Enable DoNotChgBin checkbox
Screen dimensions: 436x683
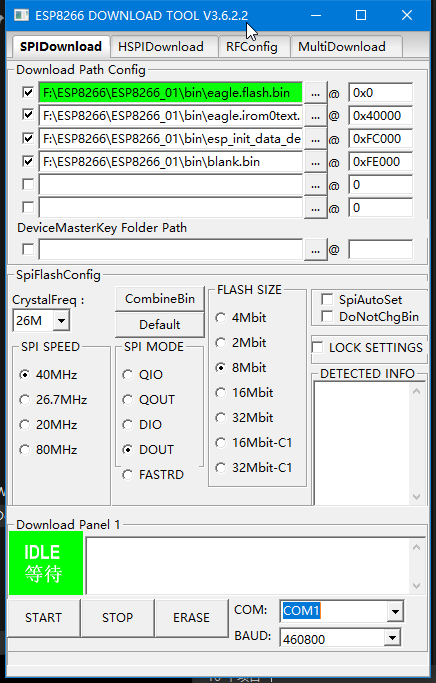click(x=327, y=316)
